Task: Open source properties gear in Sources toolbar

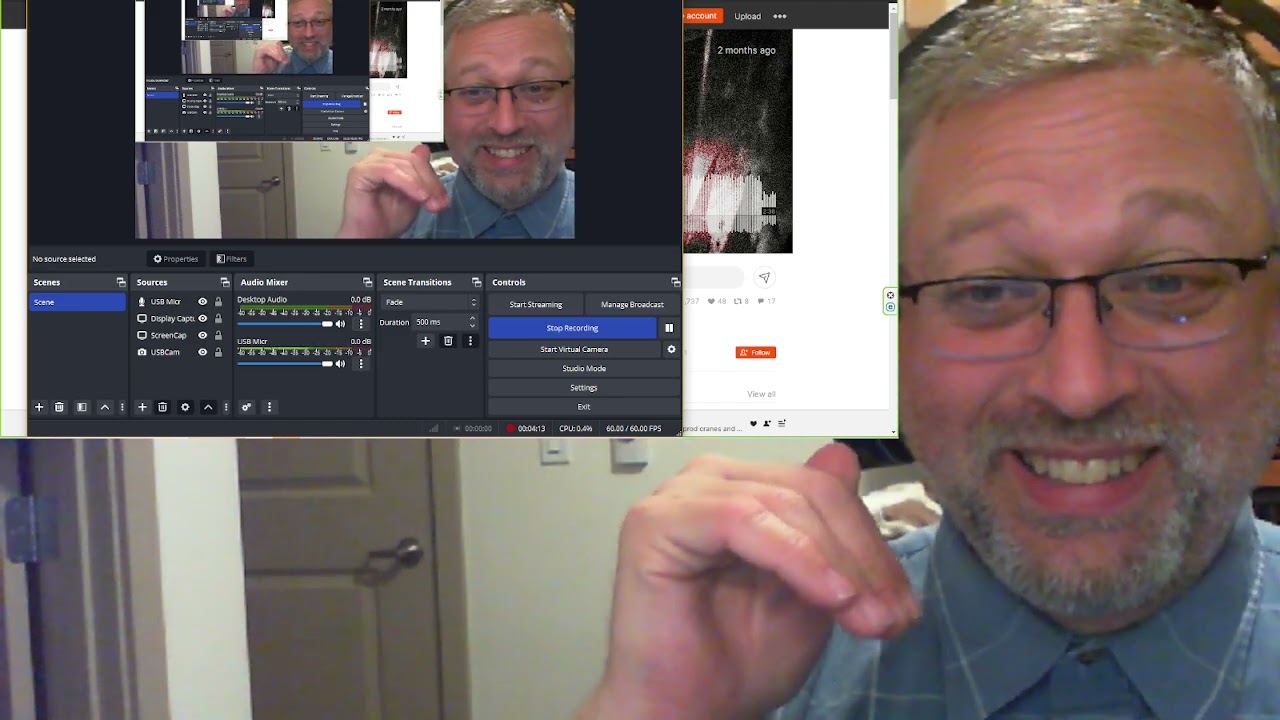Action: coord(185,407)
